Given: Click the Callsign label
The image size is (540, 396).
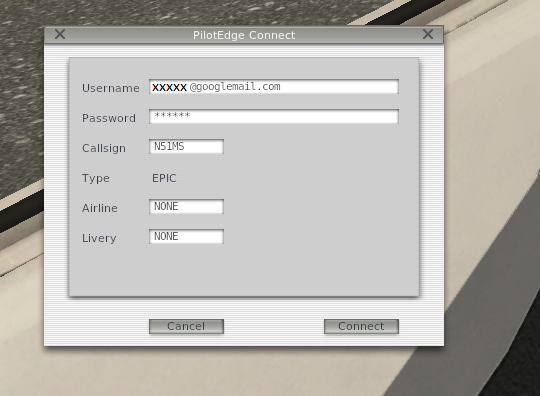Looking at the screenshot, I should click(104, 148).
